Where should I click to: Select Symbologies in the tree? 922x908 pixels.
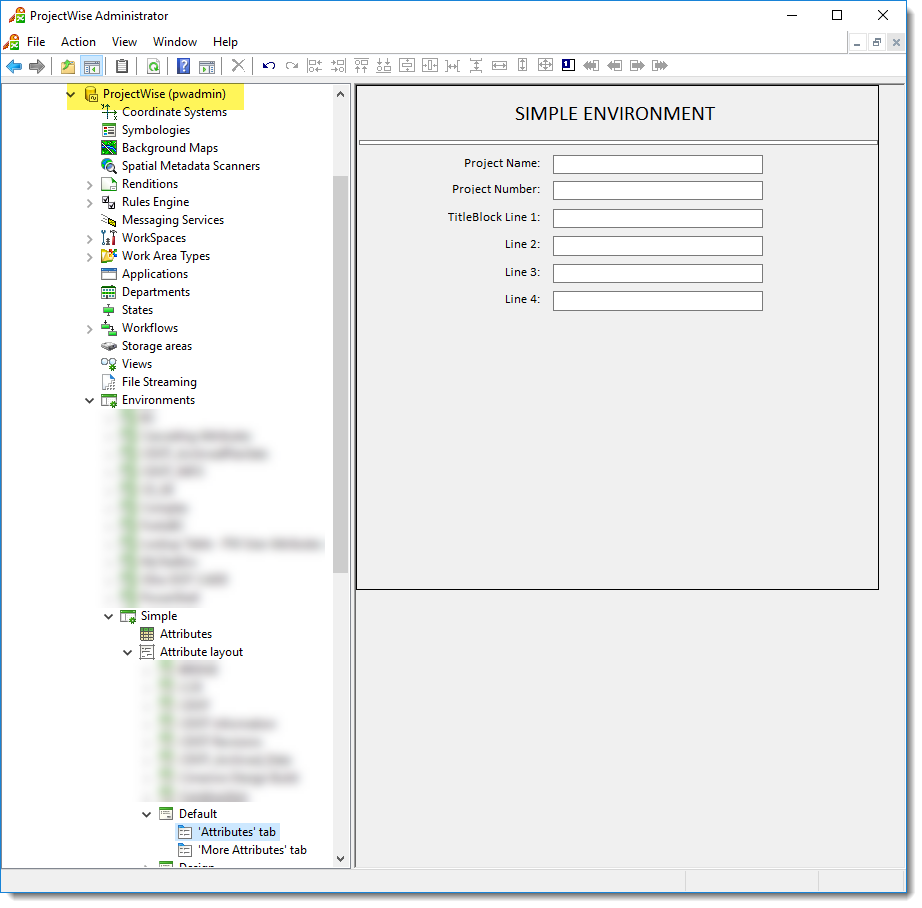pos(156,130)
